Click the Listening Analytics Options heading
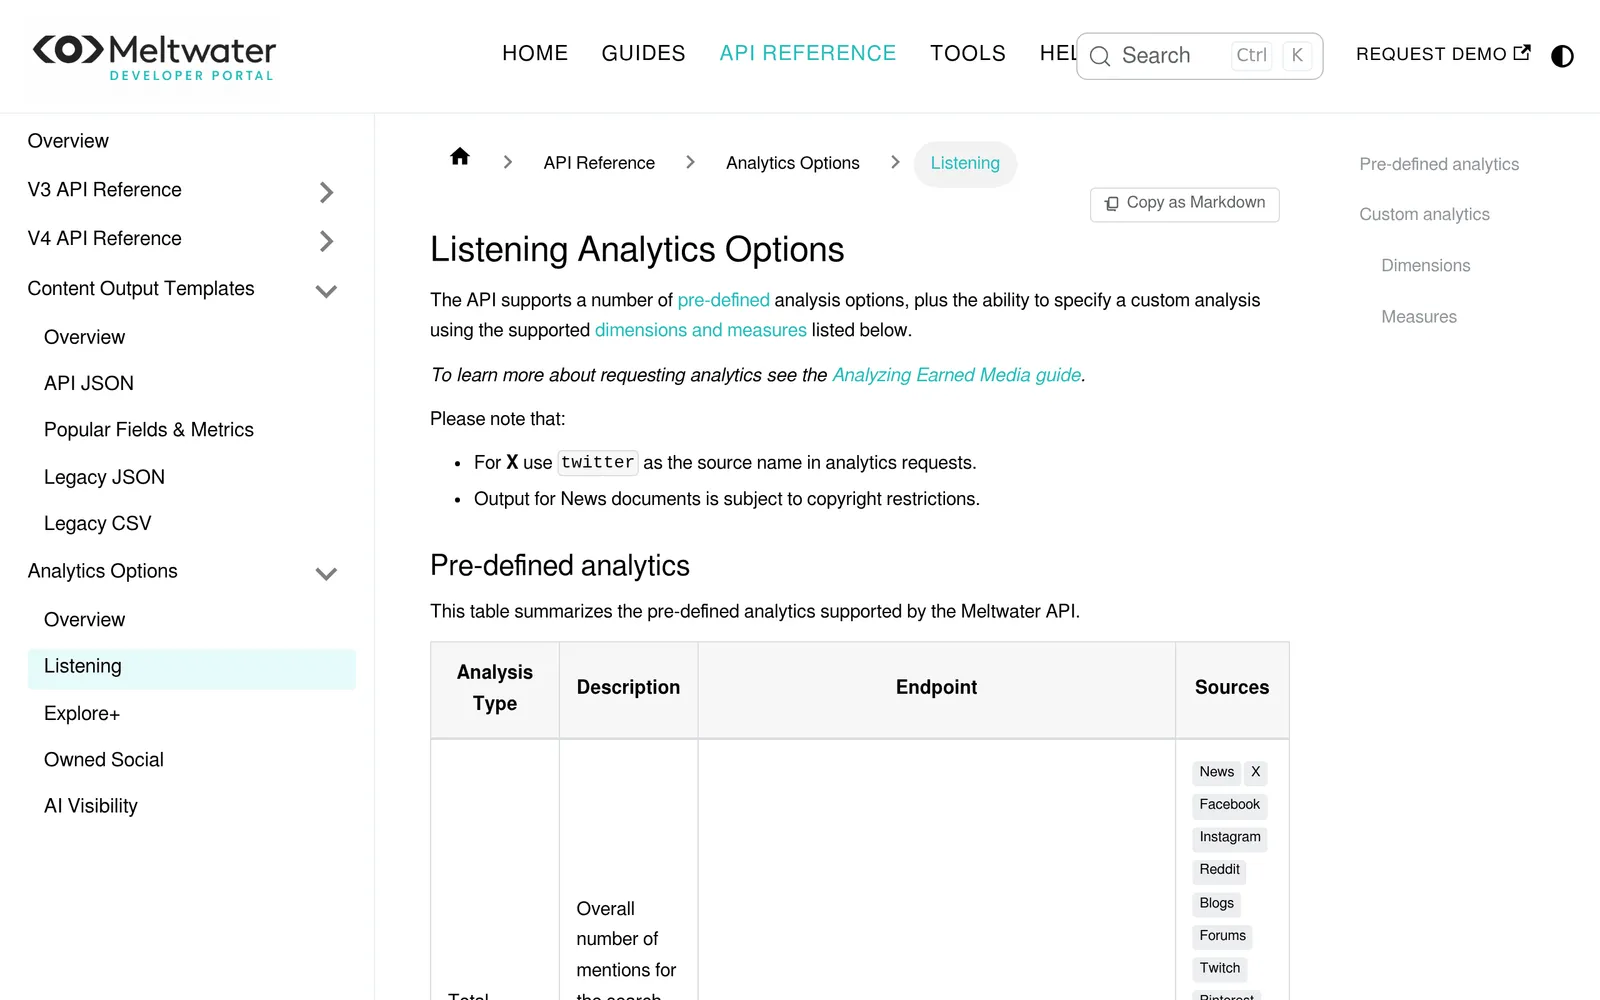 [x=637, y=250]
